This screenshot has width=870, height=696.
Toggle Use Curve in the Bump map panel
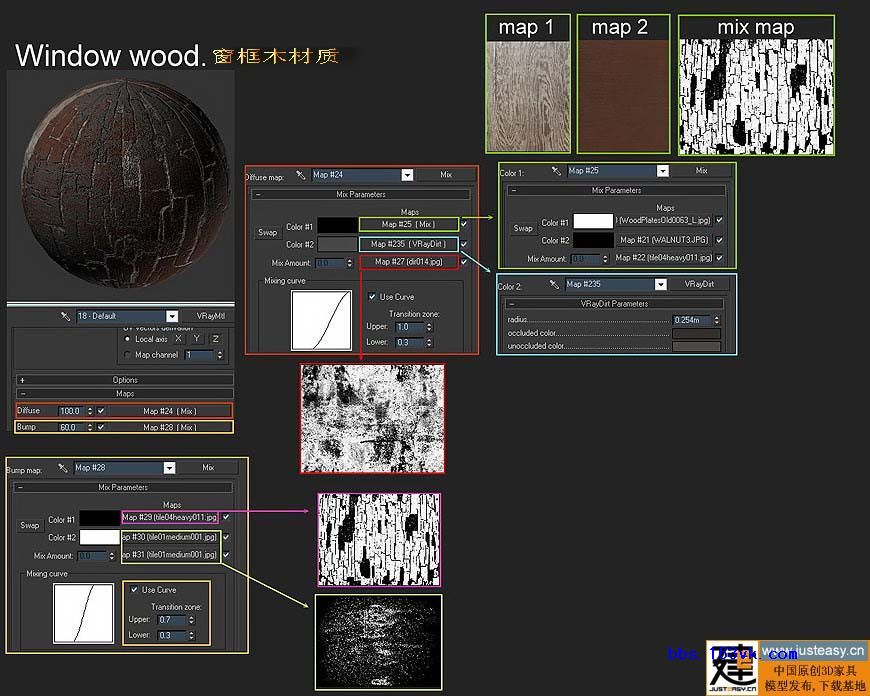(x=134, y=589)
